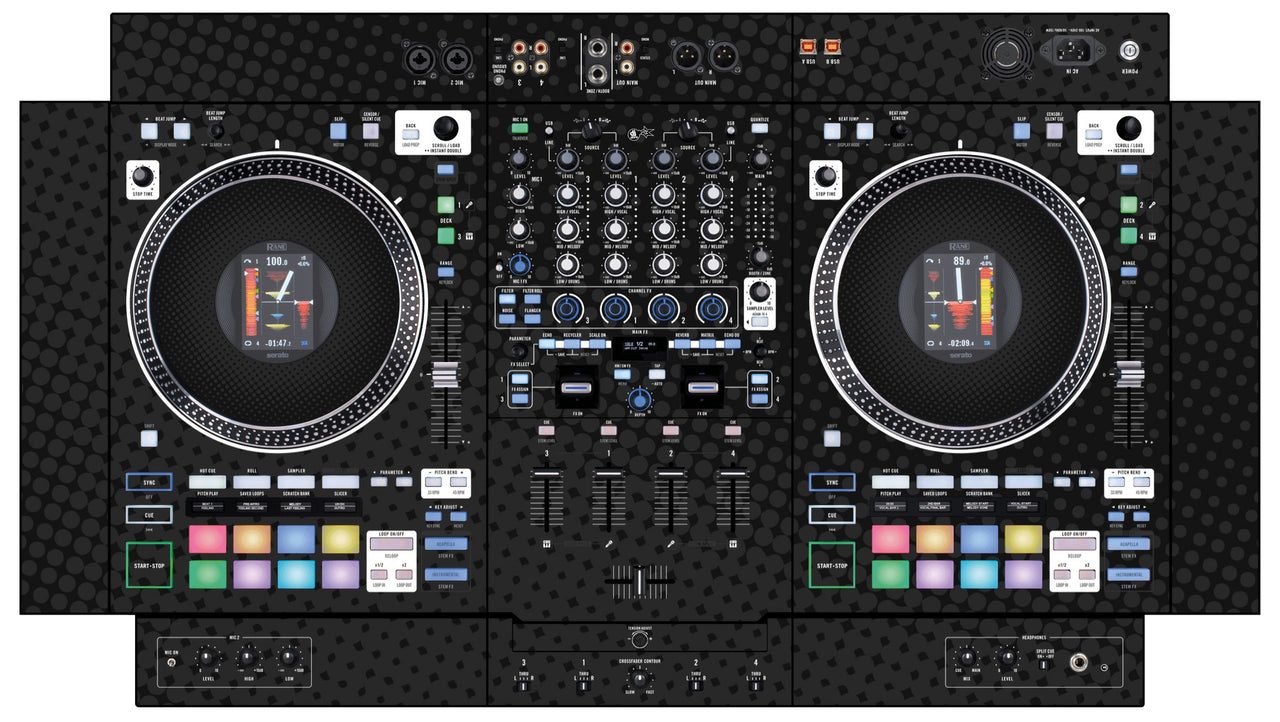1280x722 pixels.
Task: Toggle SLIP on the left deck
Action: click(339, 130)
